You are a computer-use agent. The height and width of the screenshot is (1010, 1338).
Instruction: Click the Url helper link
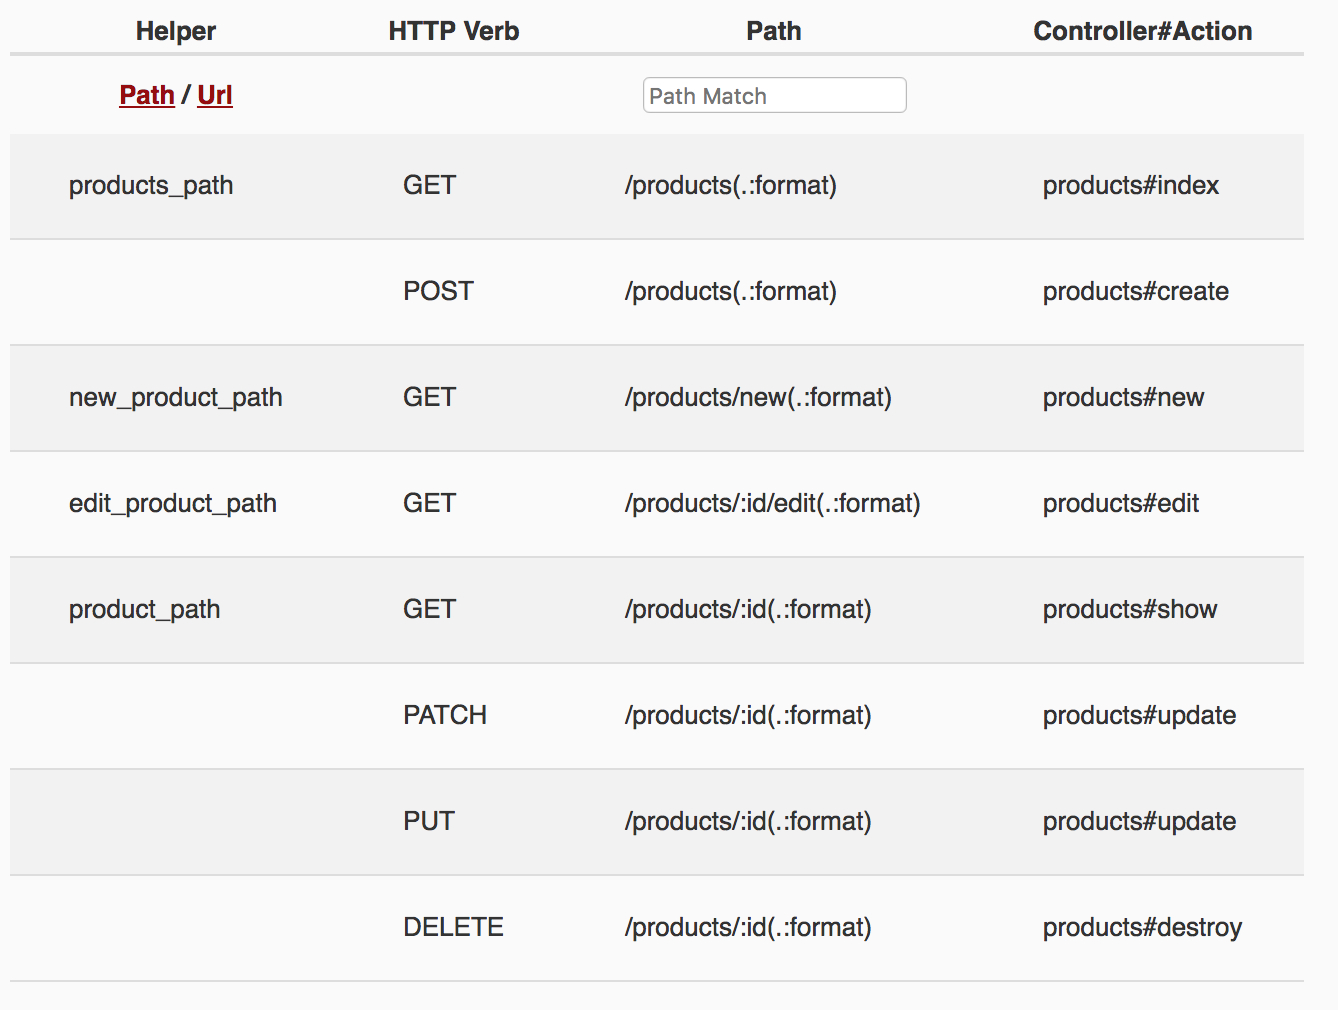pos(215,95)
